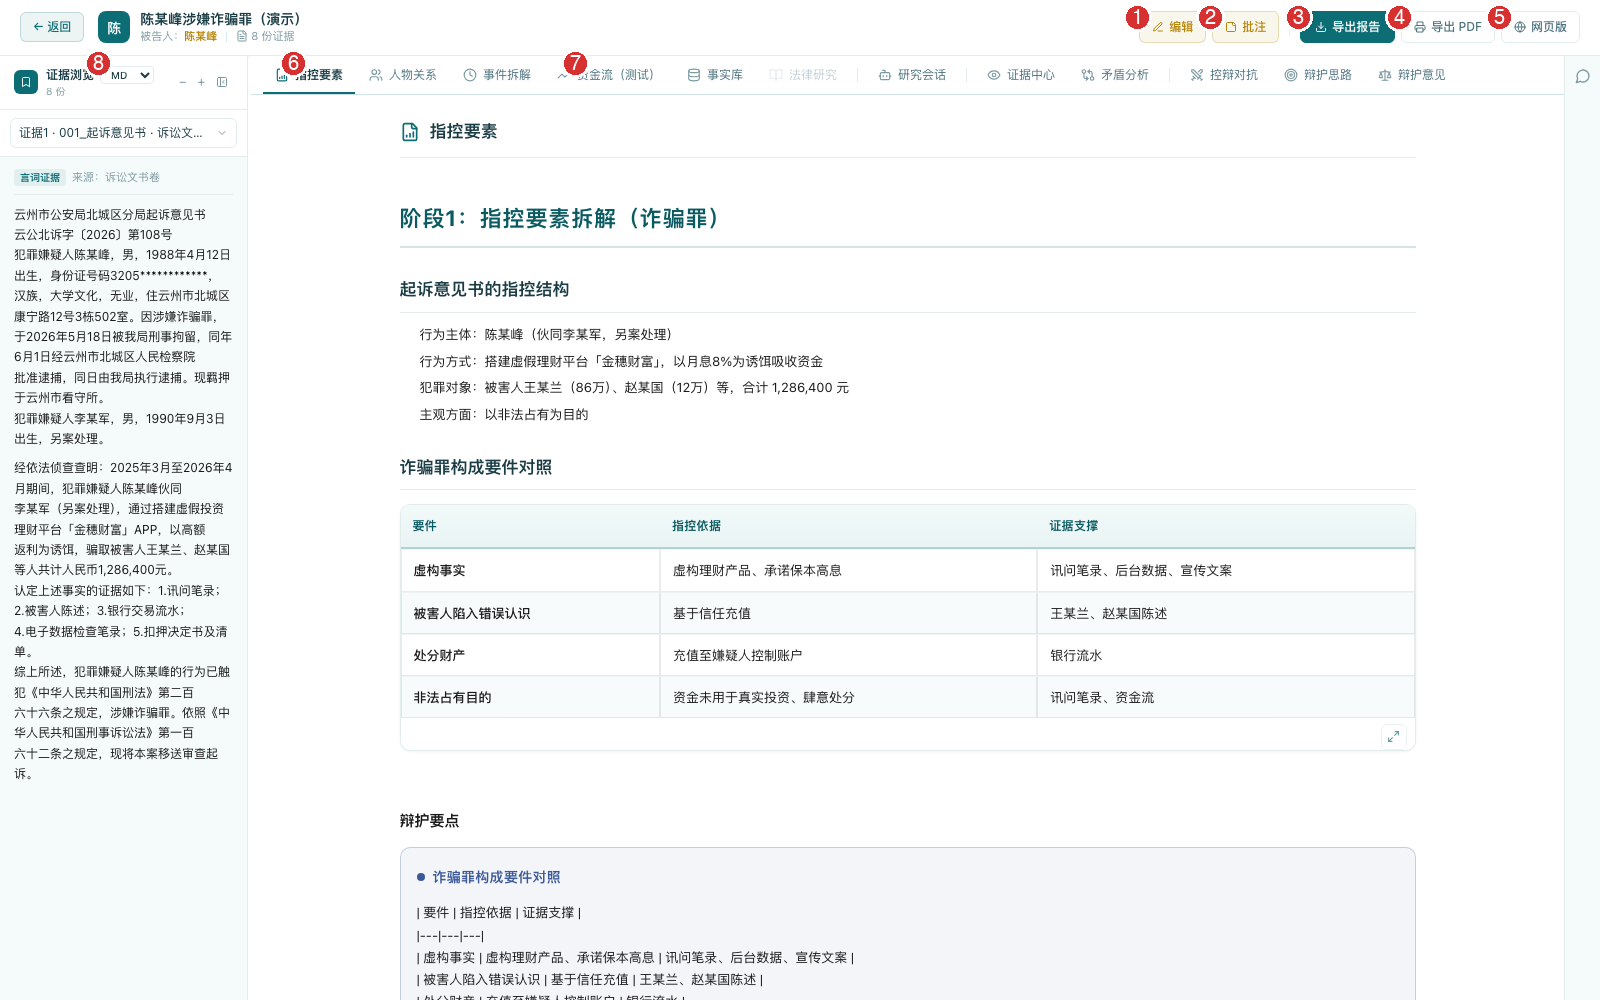Click the document icon beside 指控要素 heading
Viewport: 1600px width, 1000px height.
click(x=410, y=132)
